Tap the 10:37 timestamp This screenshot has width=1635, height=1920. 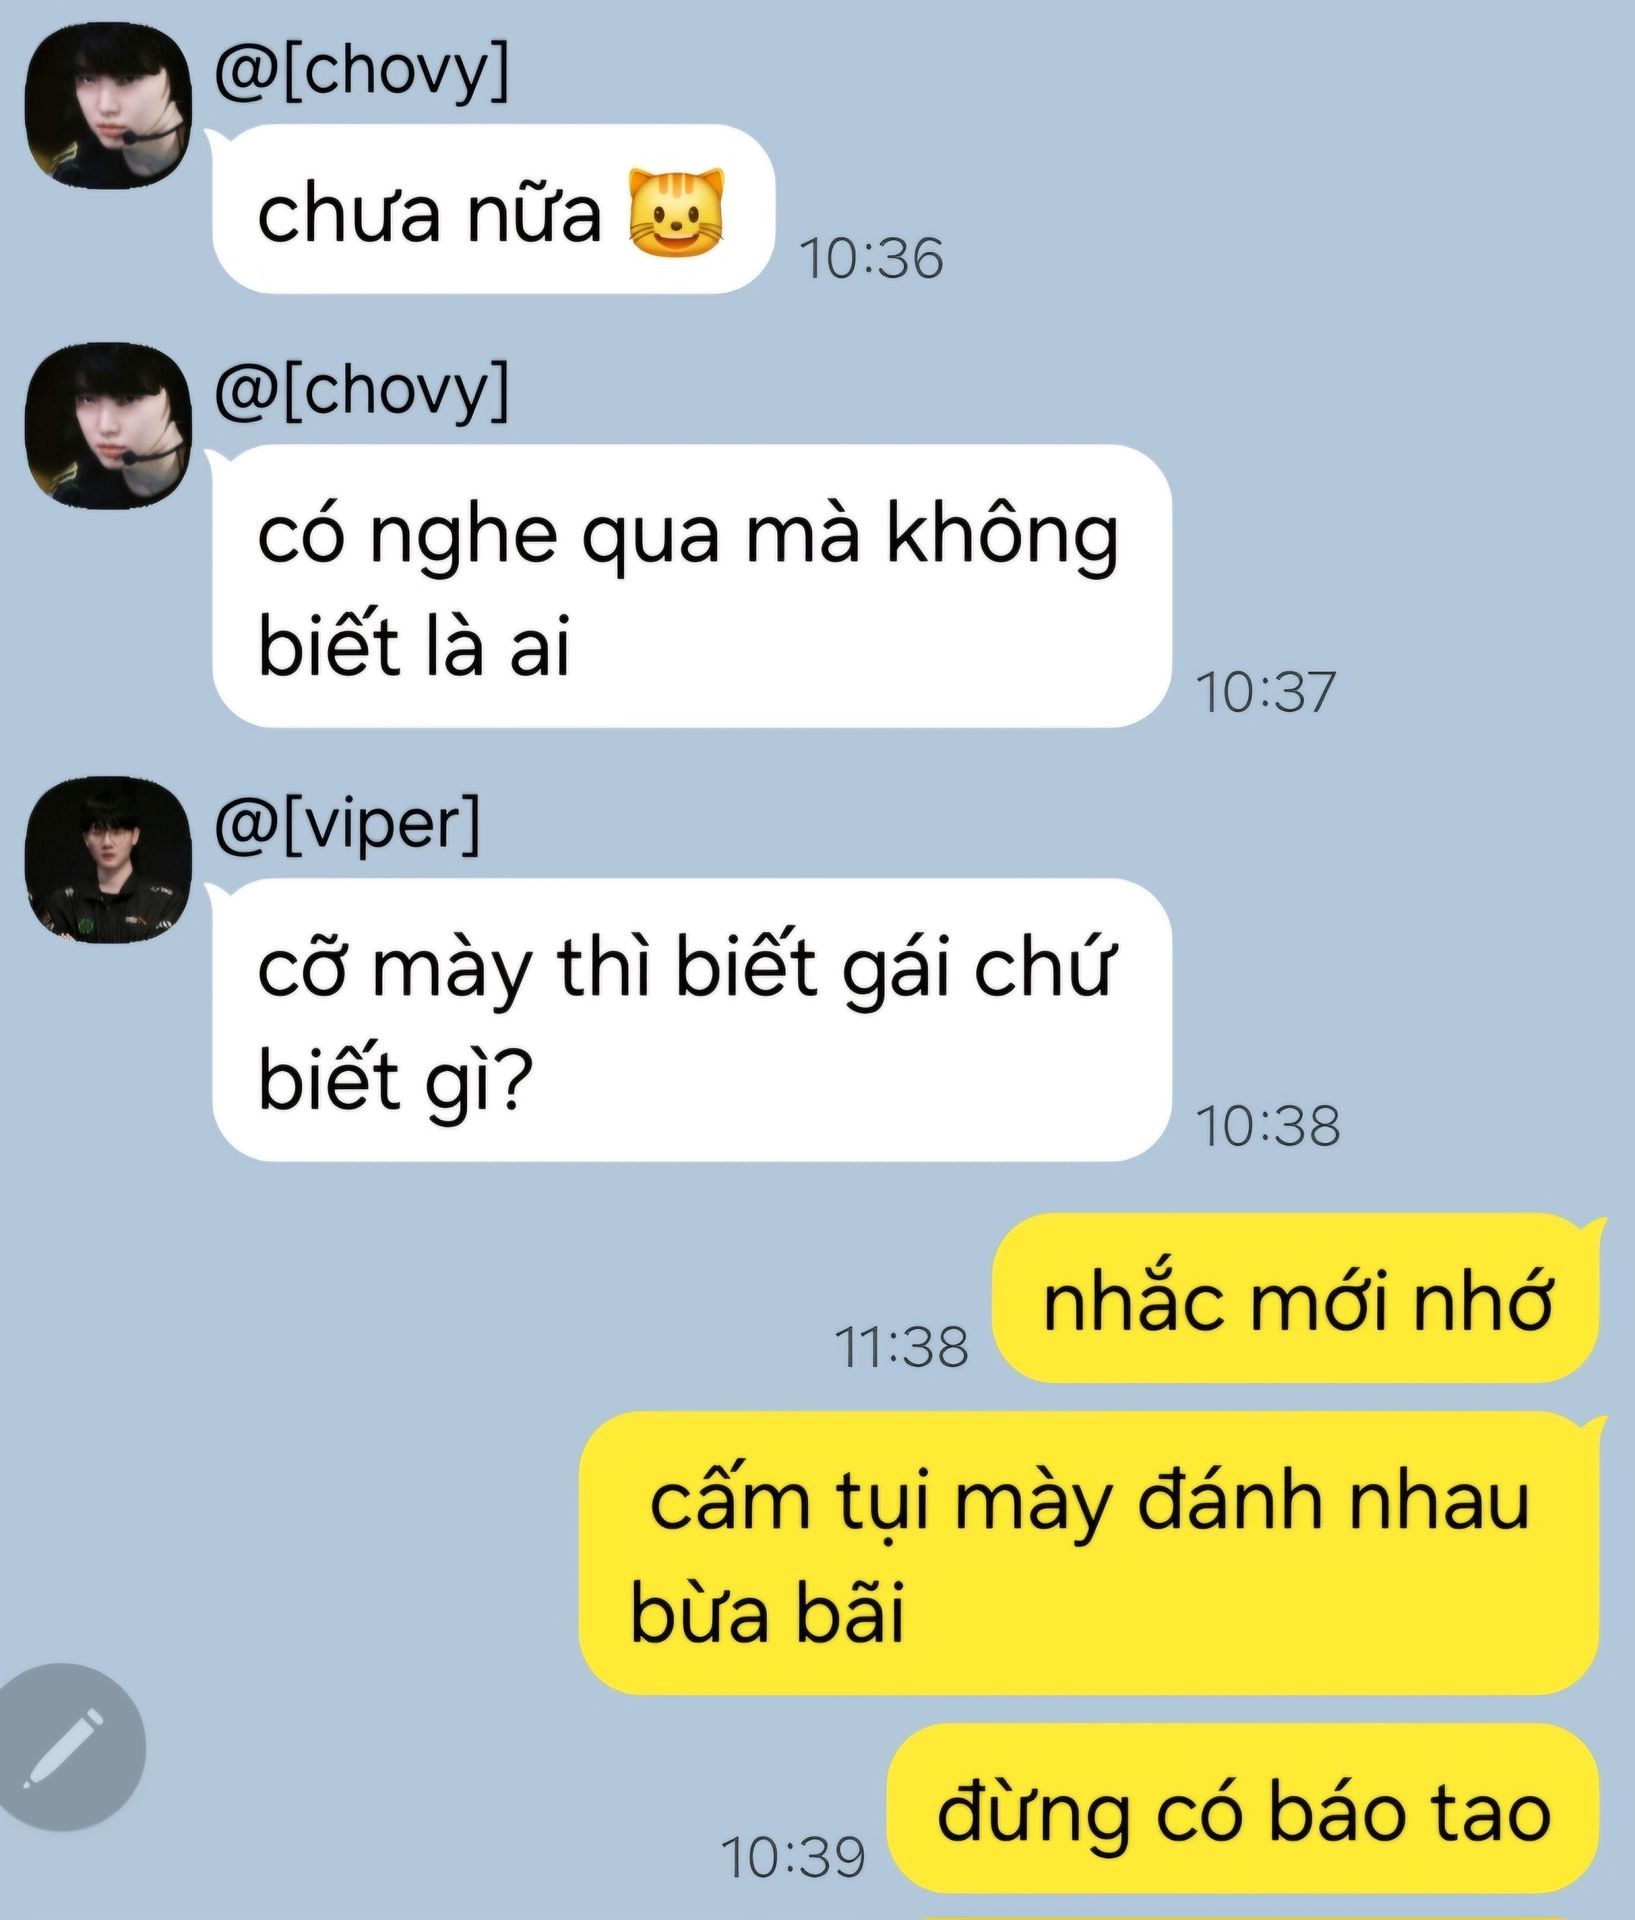(1266, 692)
